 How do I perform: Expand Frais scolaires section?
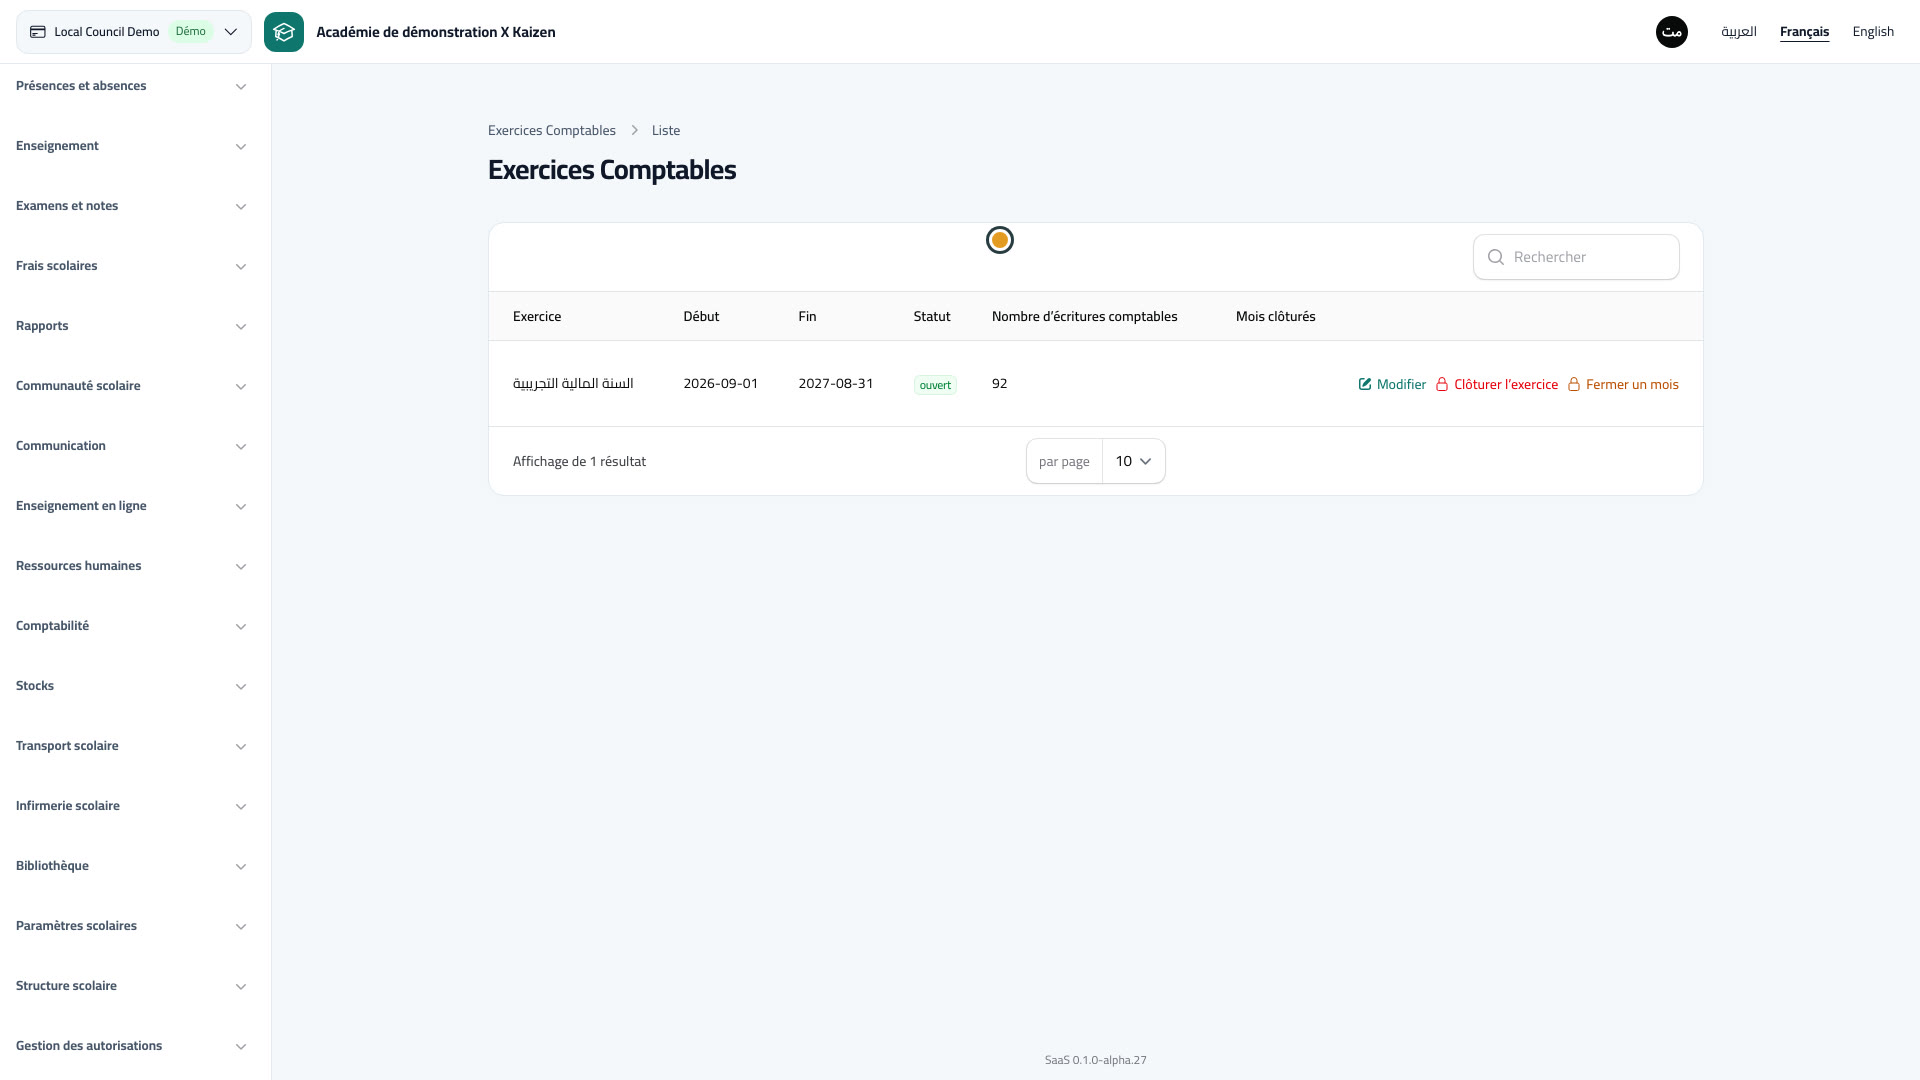pos(131,266)
